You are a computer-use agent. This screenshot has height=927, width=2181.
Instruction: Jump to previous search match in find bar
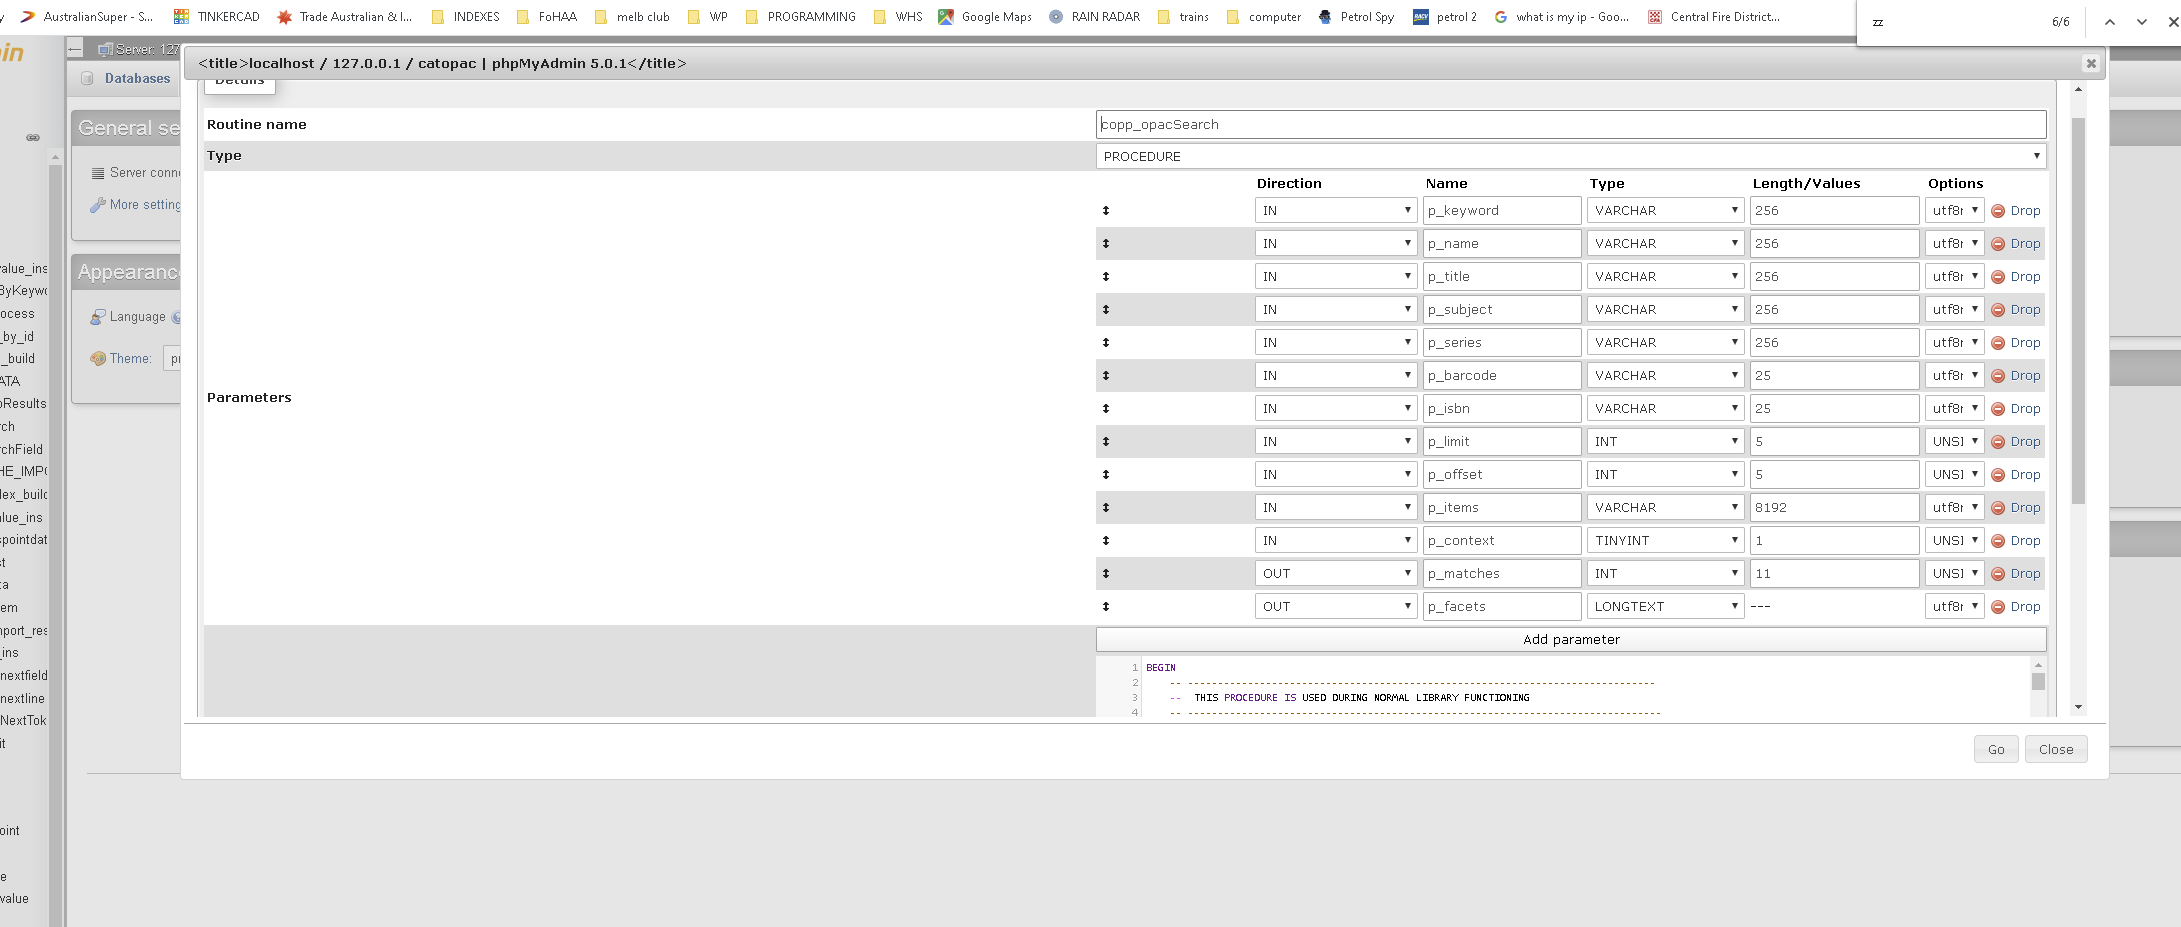[x=2110, y=21]
